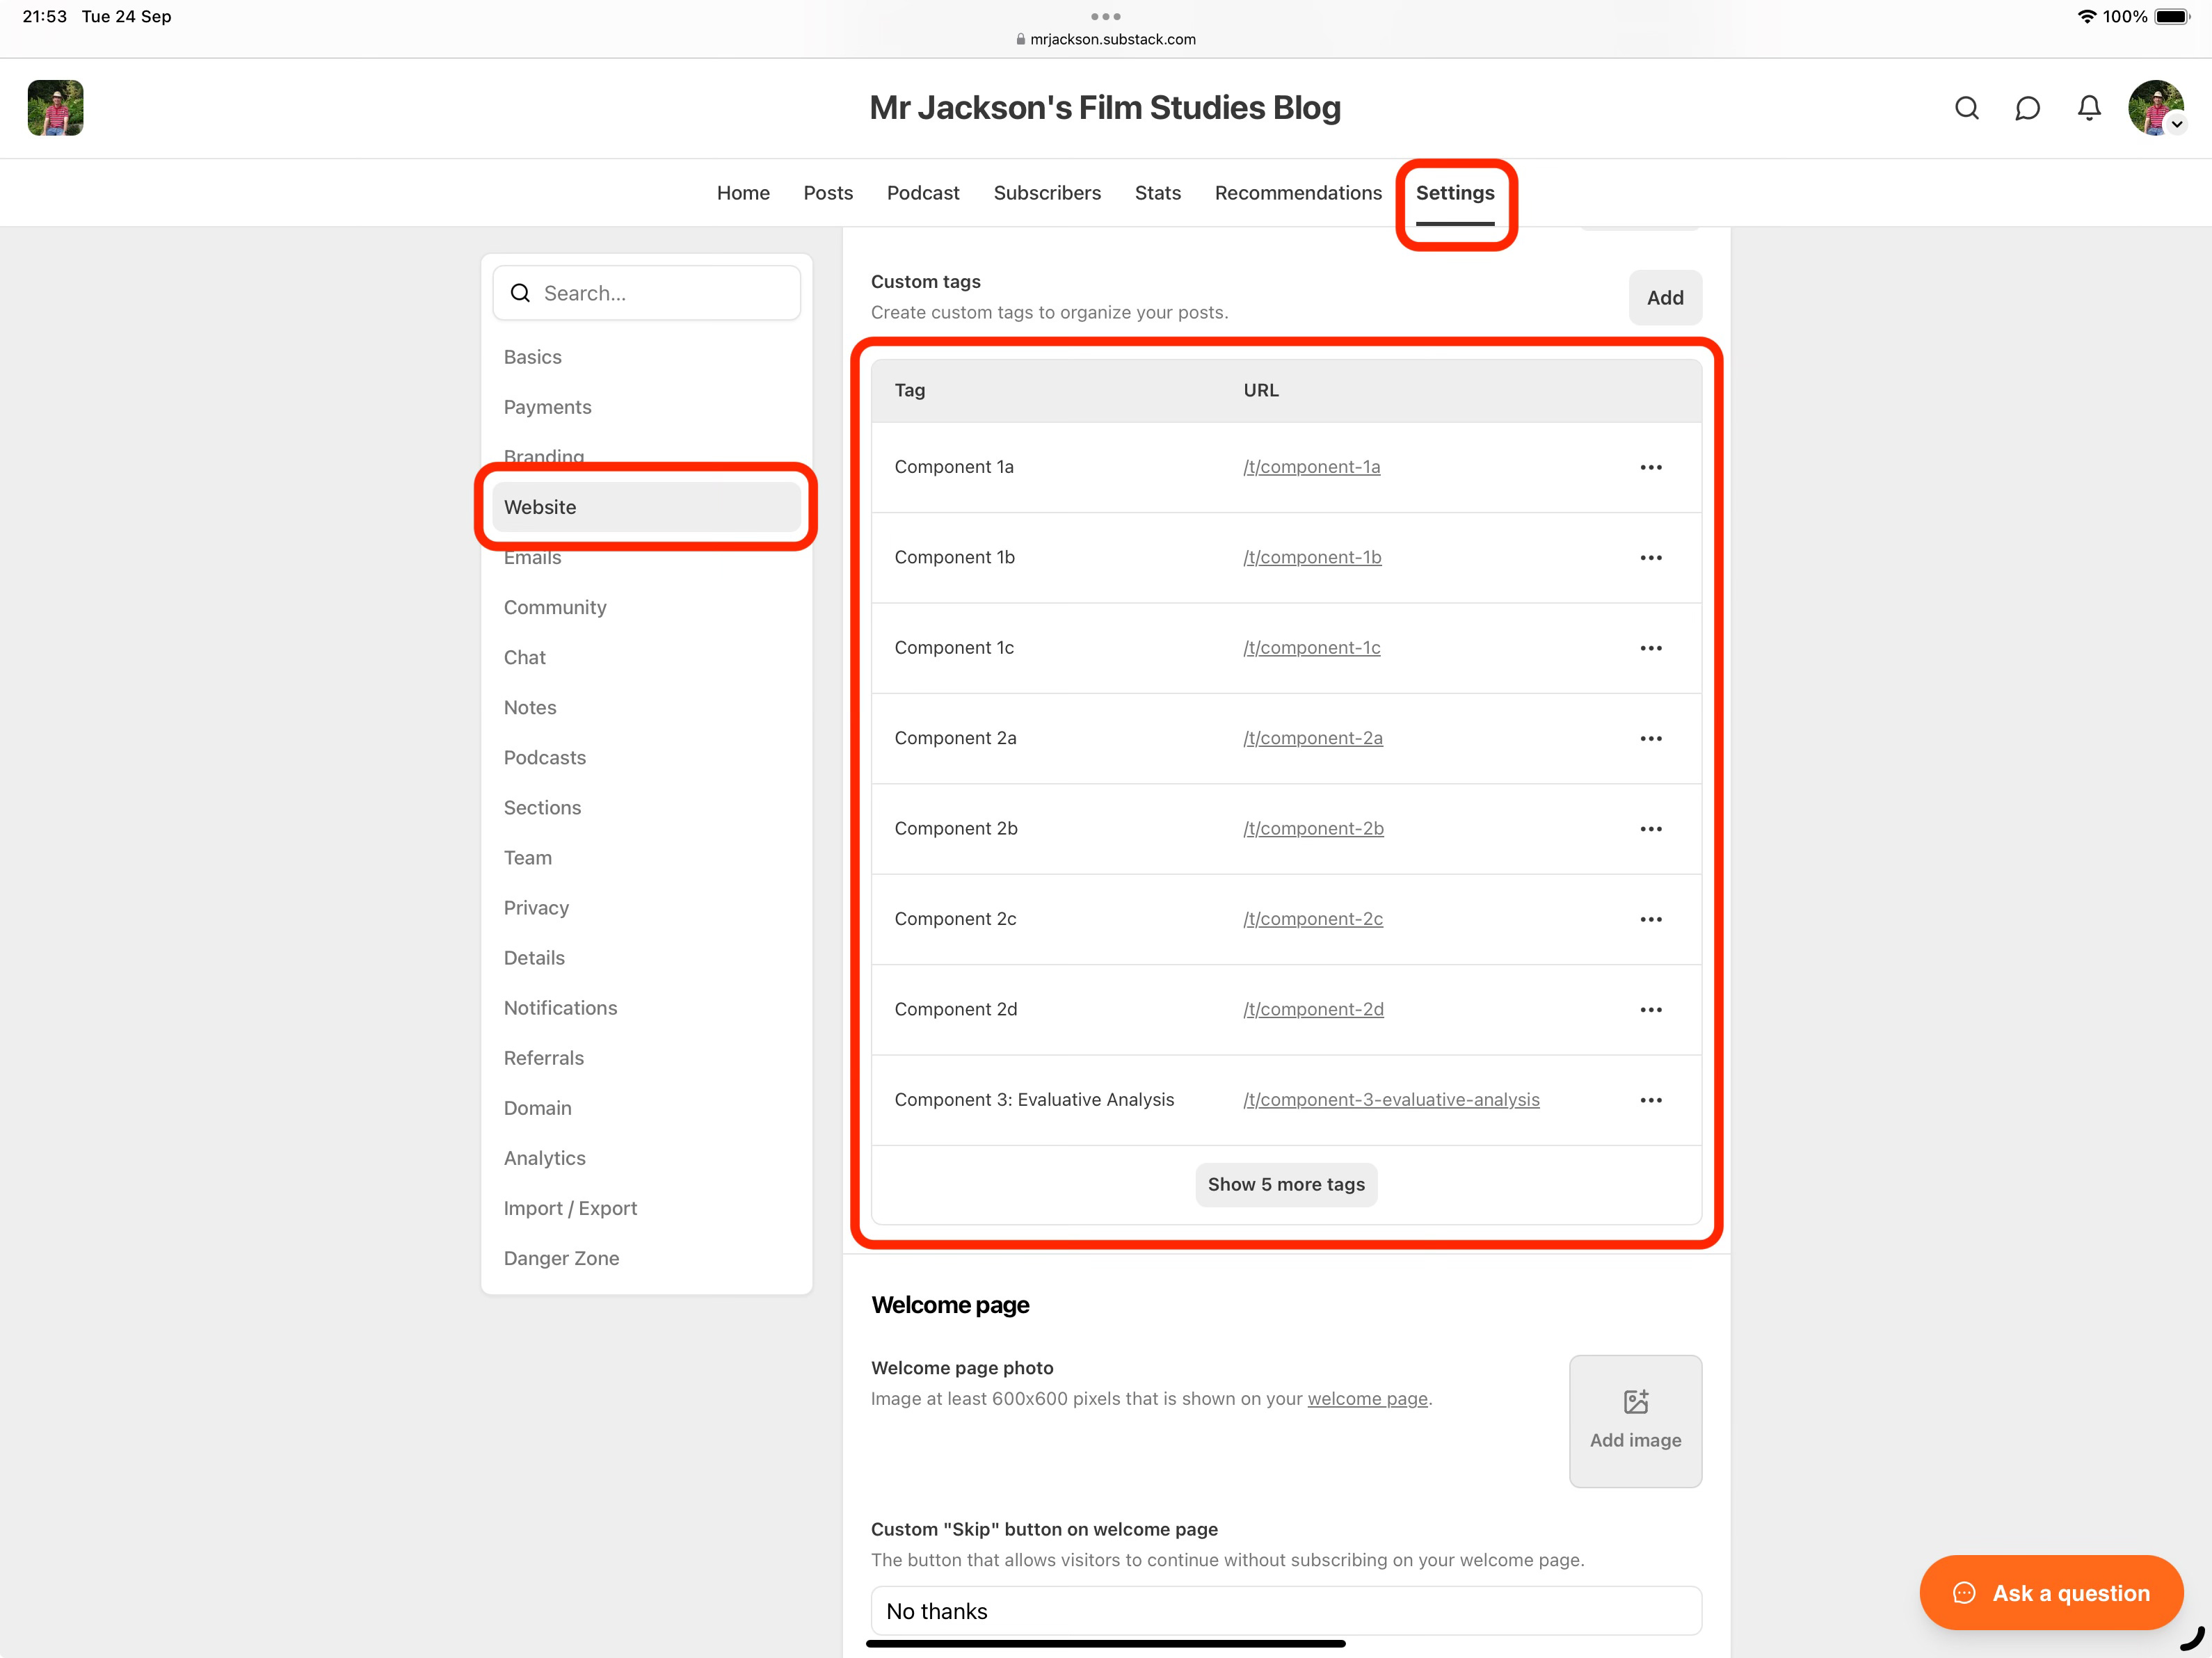The image size is (2212, 1658).
Task: View the Stats tab
Action: point(1157,193)
